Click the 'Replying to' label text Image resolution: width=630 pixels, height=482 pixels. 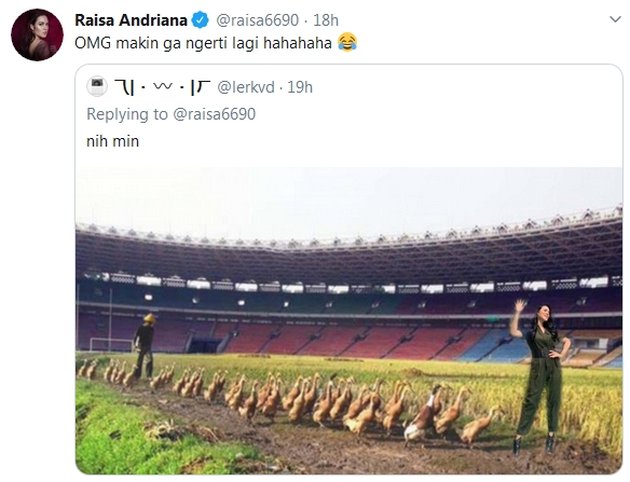tap(127, 114)
